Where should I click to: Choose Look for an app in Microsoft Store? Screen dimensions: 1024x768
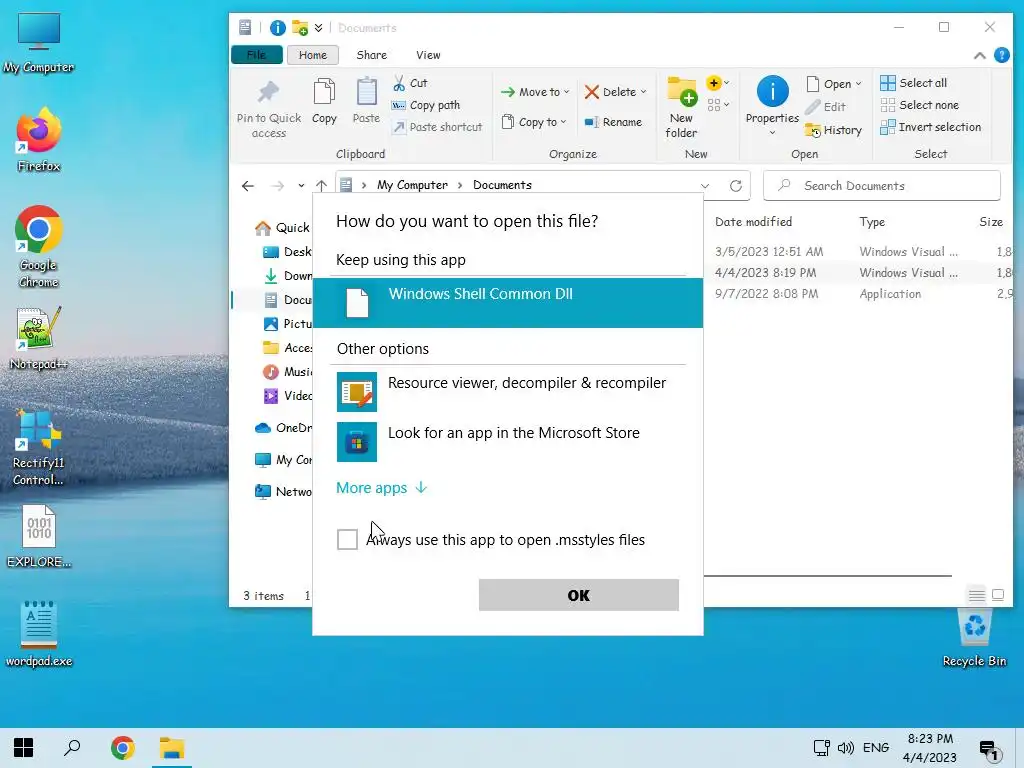point(507,441)
